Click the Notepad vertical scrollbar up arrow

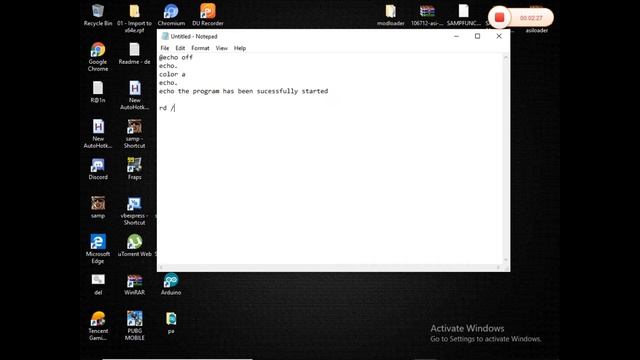click(506, 58)
